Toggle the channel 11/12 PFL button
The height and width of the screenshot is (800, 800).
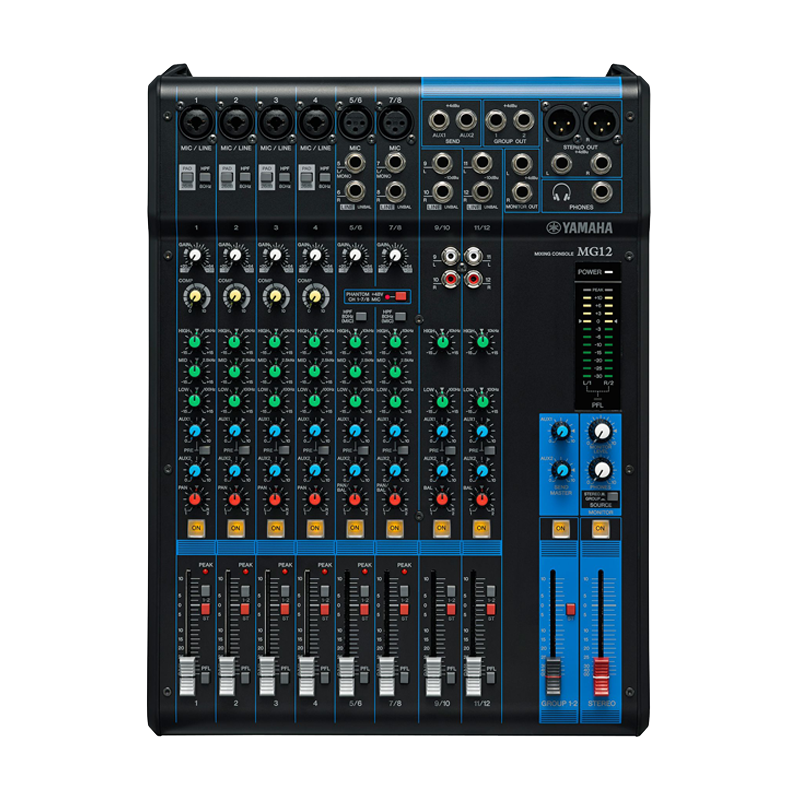pos(491,678)
